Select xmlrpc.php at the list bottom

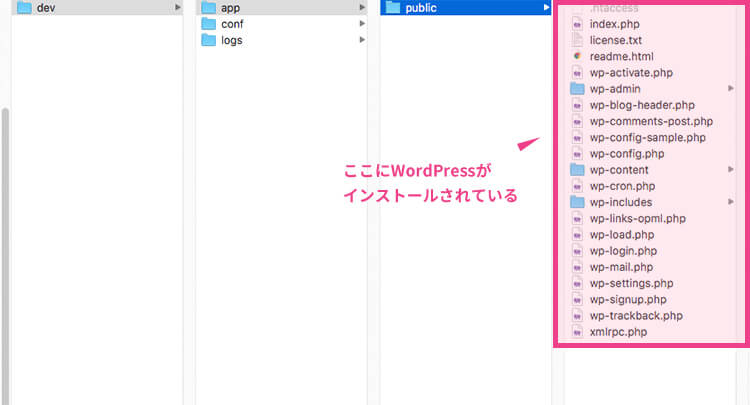(618, 331)
